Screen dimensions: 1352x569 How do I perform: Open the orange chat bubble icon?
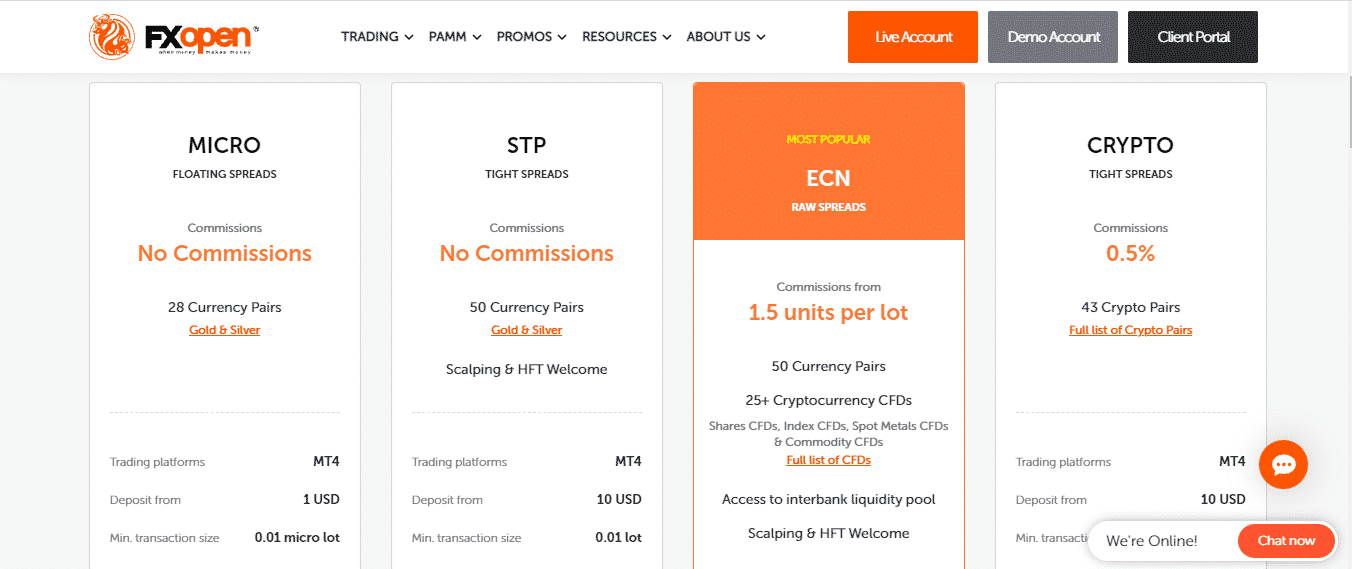pos(1283,465)
